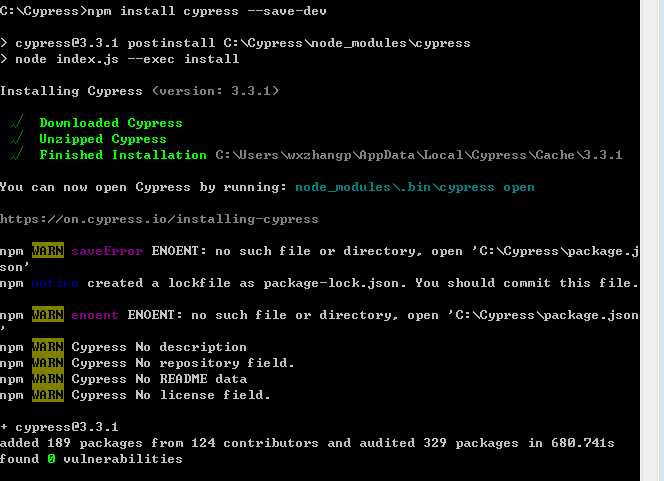The image size is (664, 481).
Task: Click the 'enoent' warning label
Action: click(95, 315)
